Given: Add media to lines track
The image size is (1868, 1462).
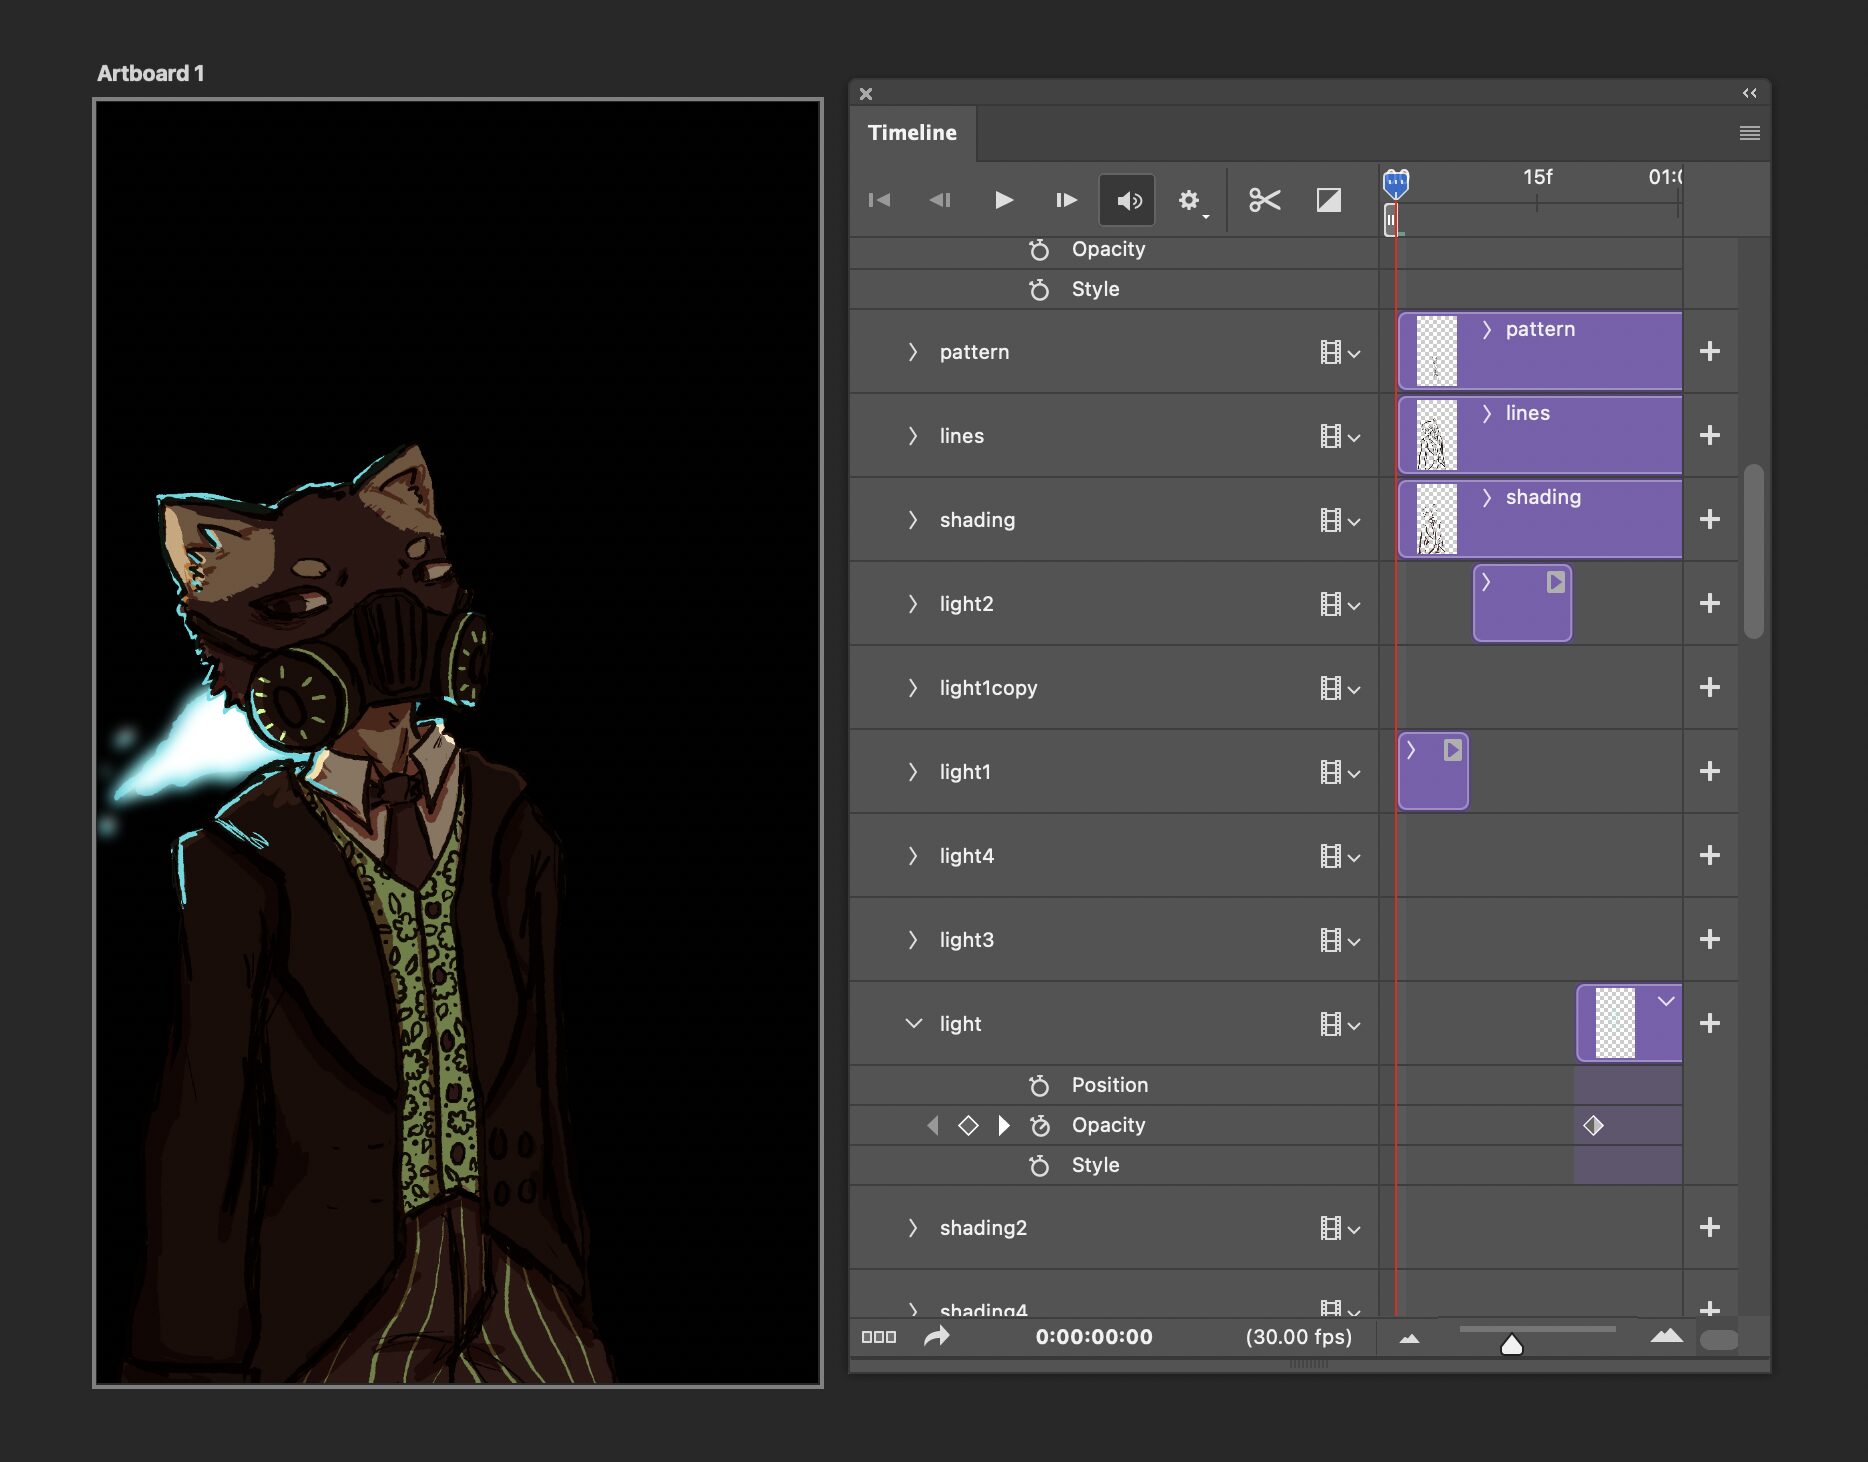Looking at the screenshot, I should click(1710, 435).
